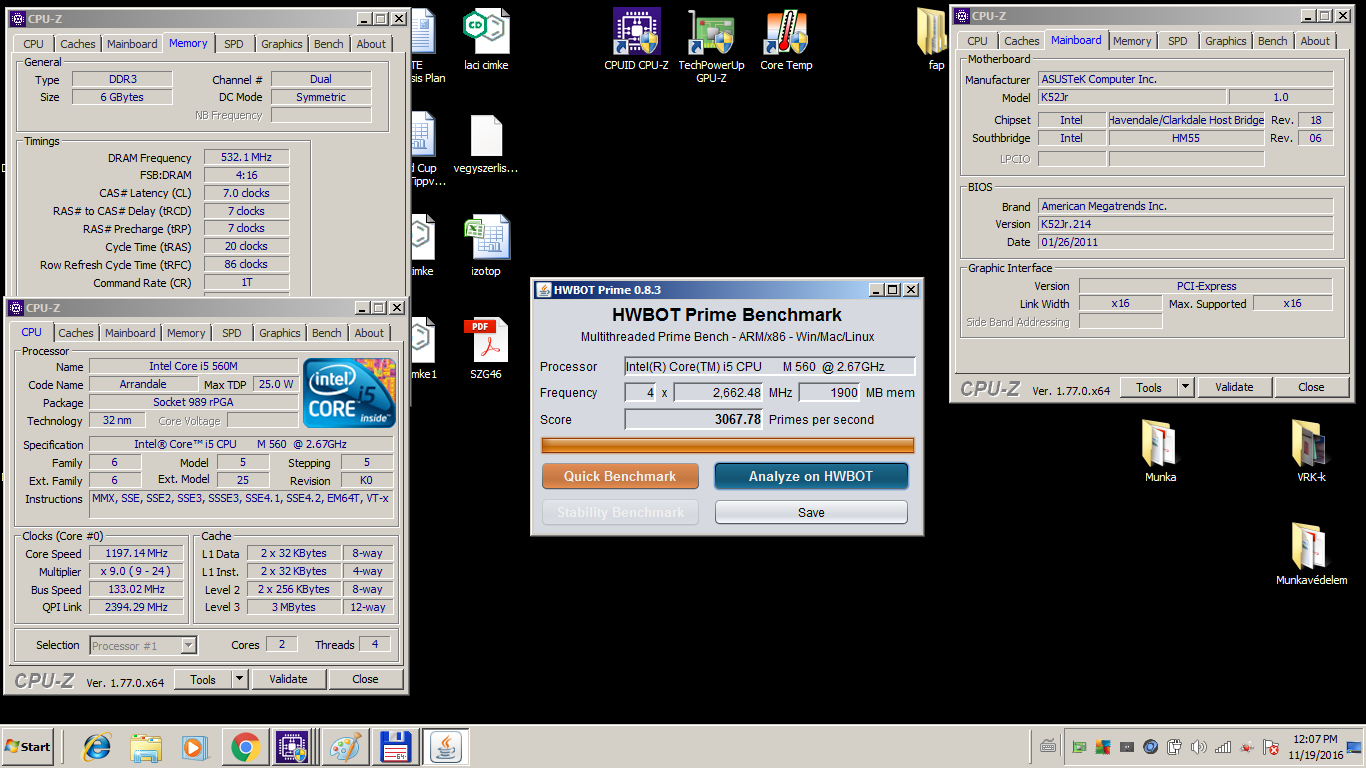Select CPU tab in the Mainboard CPU-Z window
Image resolution: width=1366 pixels, height=768 pixels.
click(x=977, y=41)
